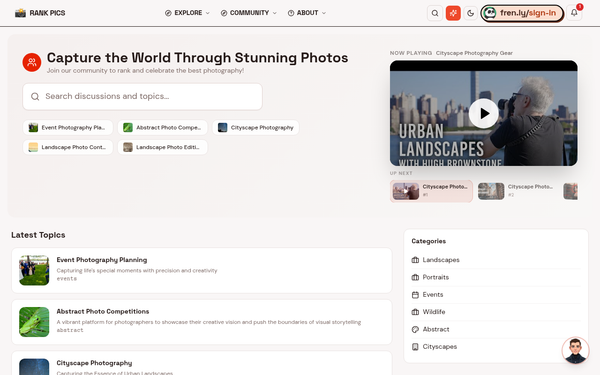Image resolution: width=600 pixels, height=375 pixels.
Task: Focus the Search discussions and topics field
Action: pyautogui.click(x=142, y=96)
